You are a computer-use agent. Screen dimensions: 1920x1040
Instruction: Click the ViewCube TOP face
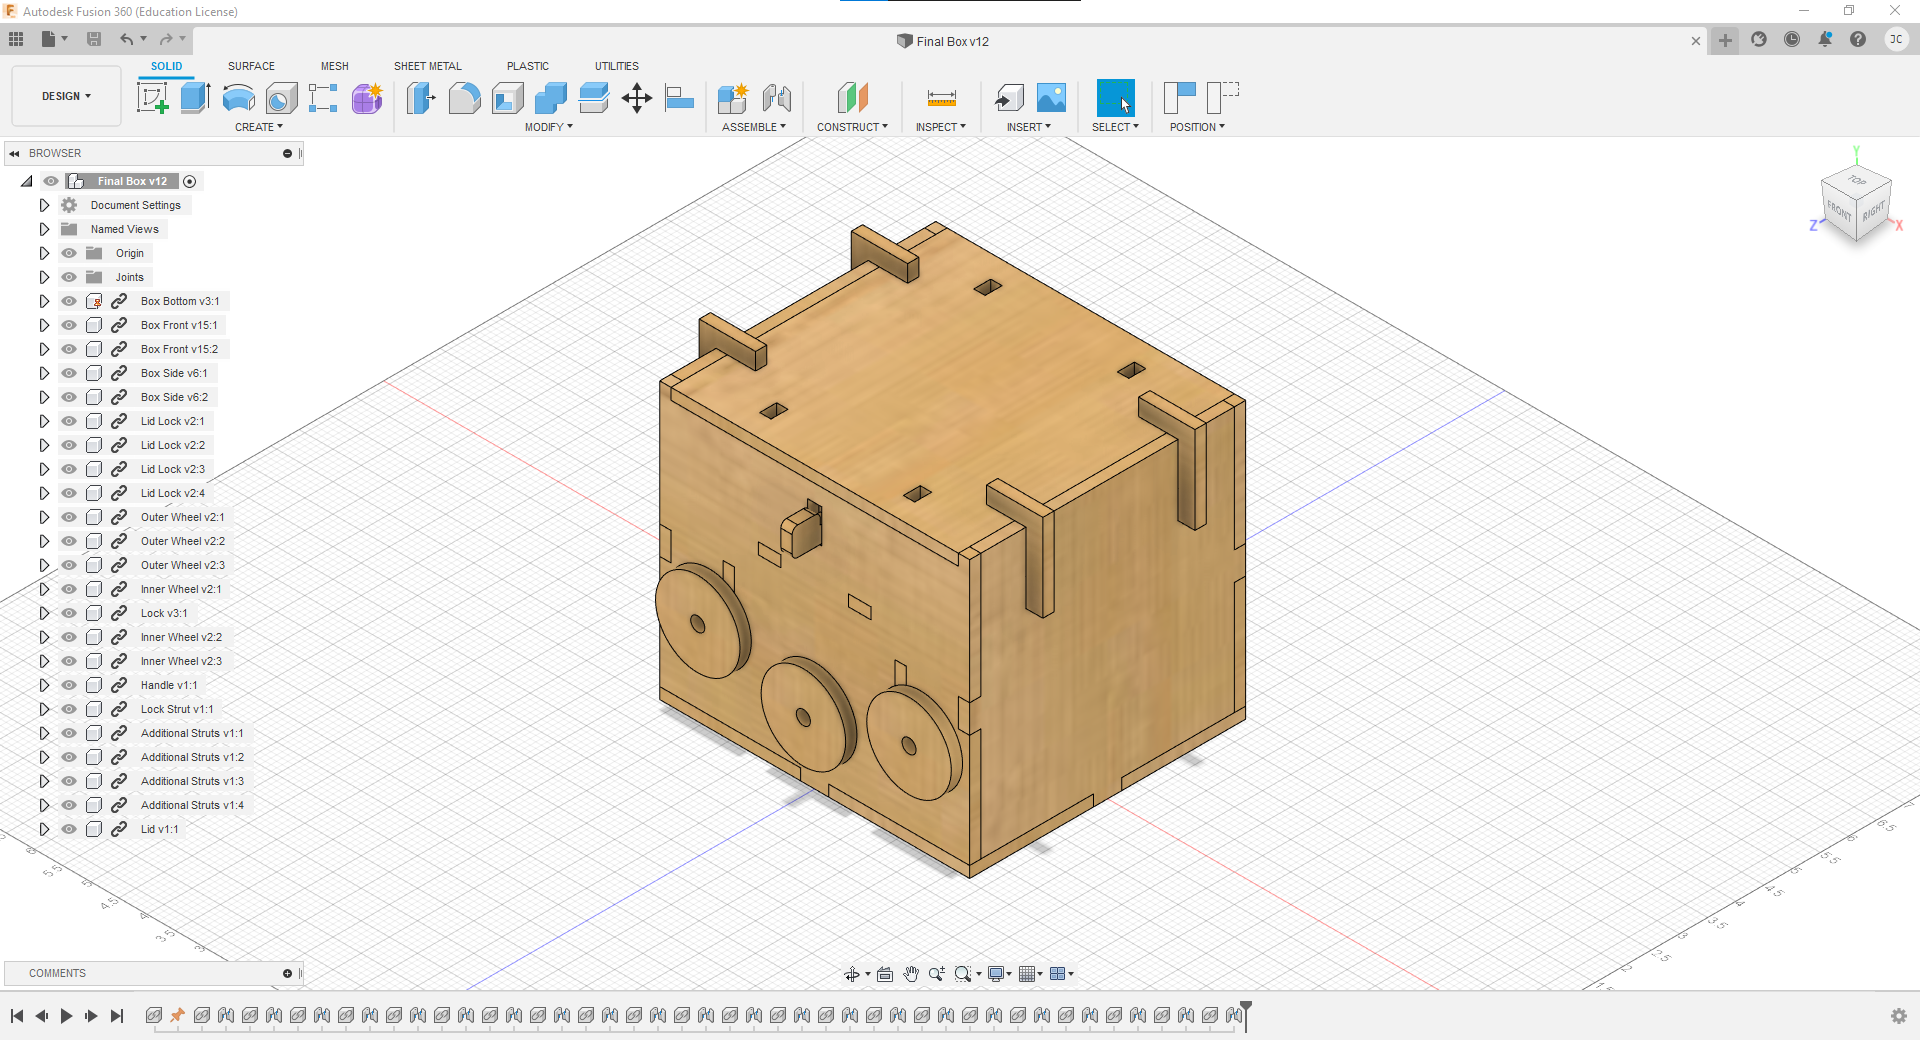coord(1857,180)
